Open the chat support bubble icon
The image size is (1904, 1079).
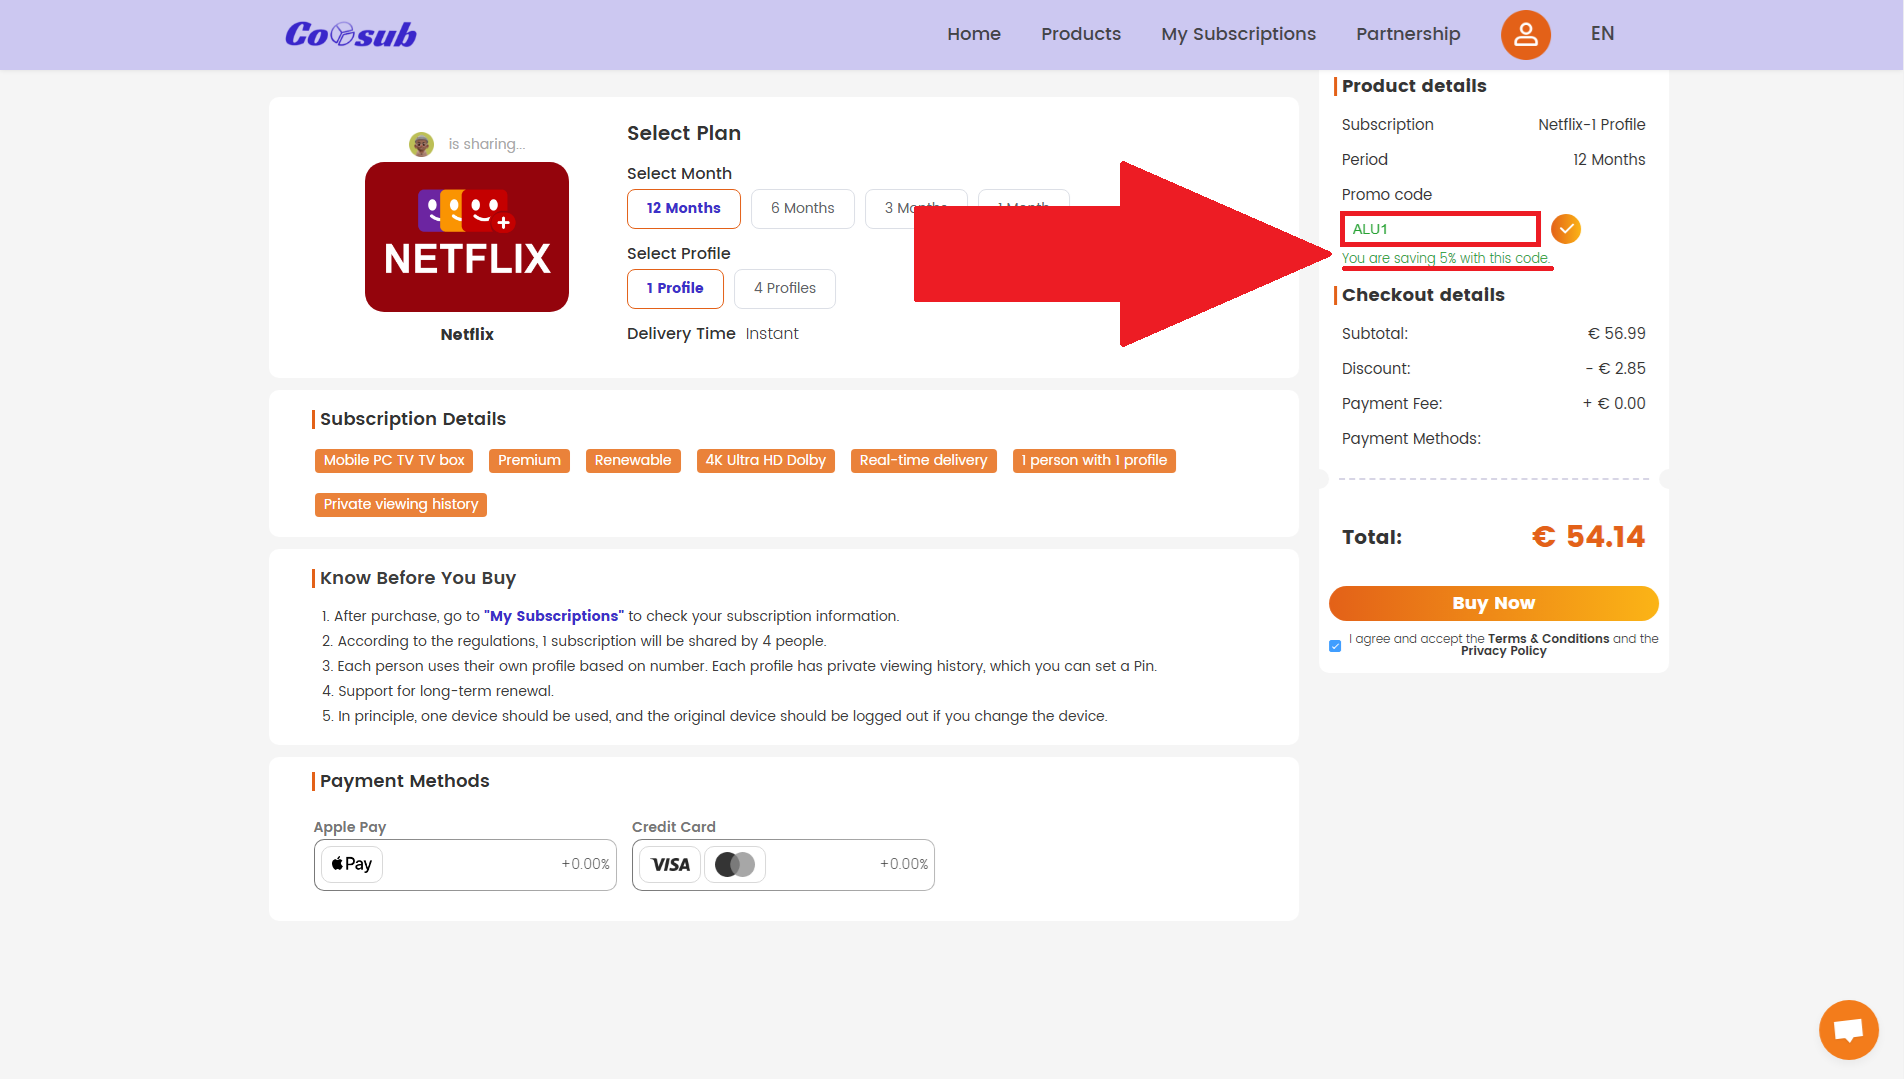[1848, 1029]
